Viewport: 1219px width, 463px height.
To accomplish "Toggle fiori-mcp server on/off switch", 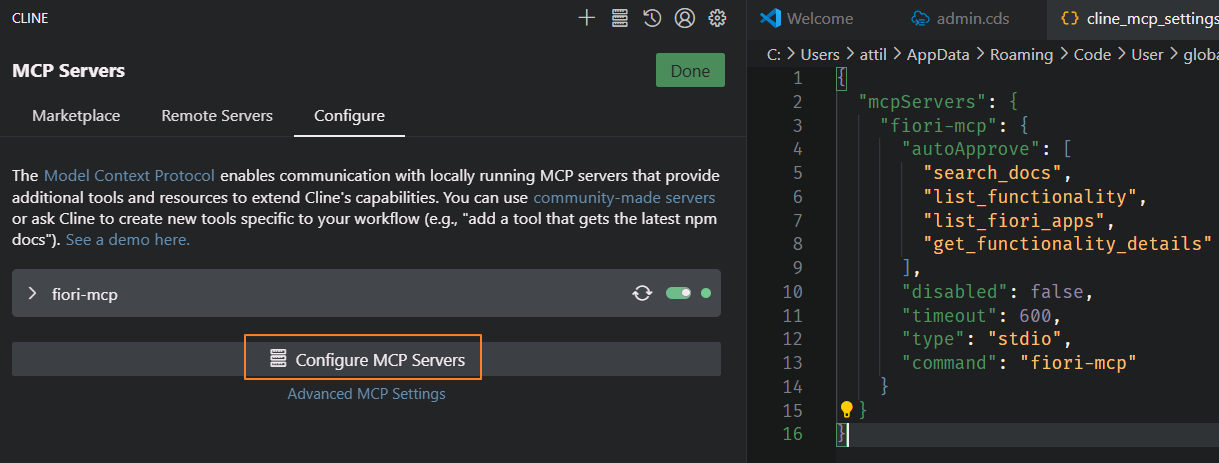I will click(x=679, y=293).
